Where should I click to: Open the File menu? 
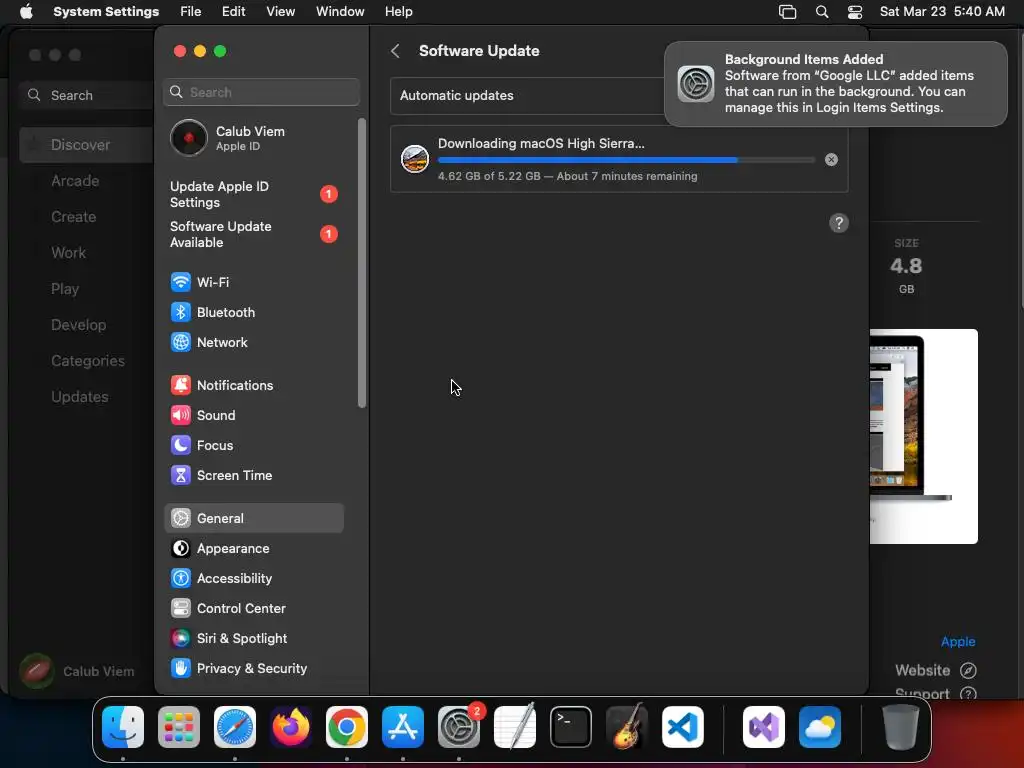pos(191,12)
